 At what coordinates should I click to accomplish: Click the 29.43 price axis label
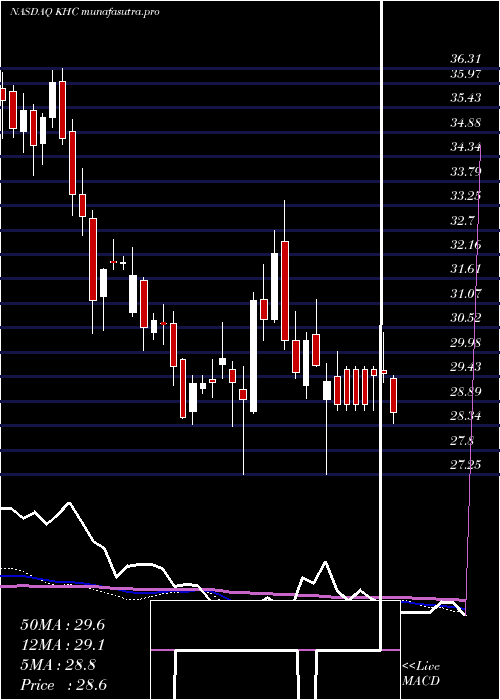[466, 367]
